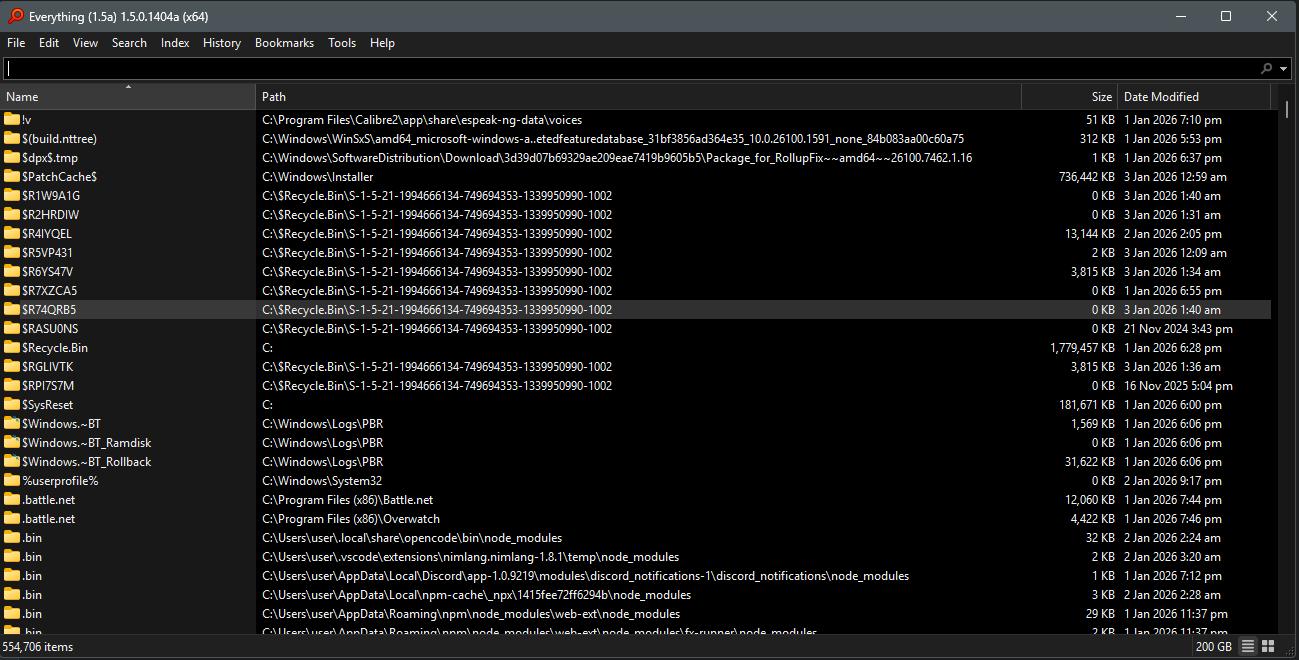Click folder icon of $Recycle.Bin
Viewport: 1299px width, 660px height.
tap(12, 347)
